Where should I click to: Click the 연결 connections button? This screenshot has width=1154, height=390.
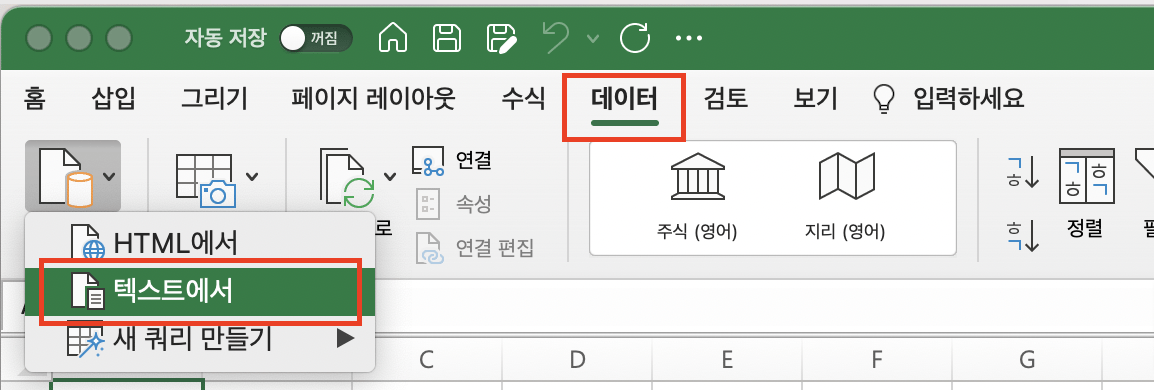[452, 161]
